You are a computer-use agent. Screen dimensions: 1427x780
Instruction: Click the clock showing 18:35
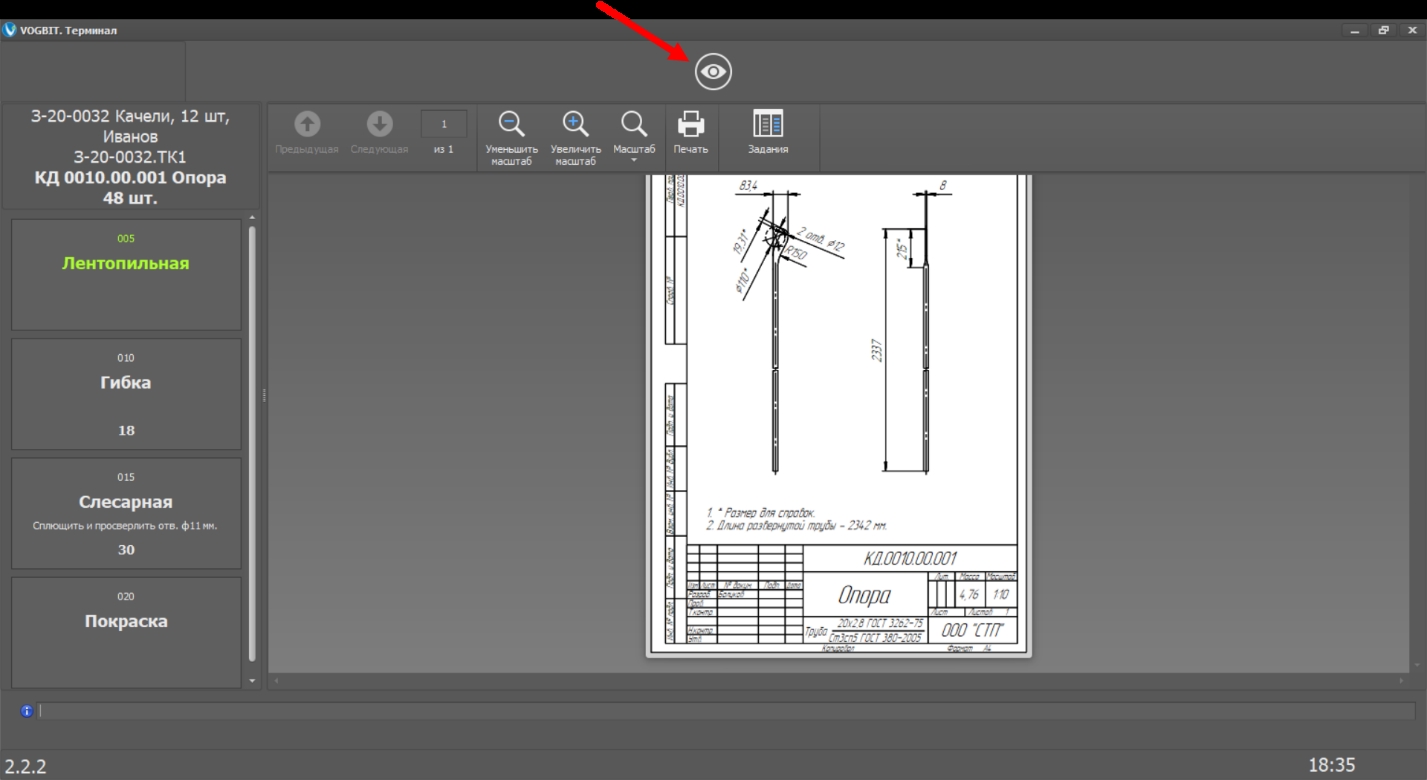(x=1332, y=765)
